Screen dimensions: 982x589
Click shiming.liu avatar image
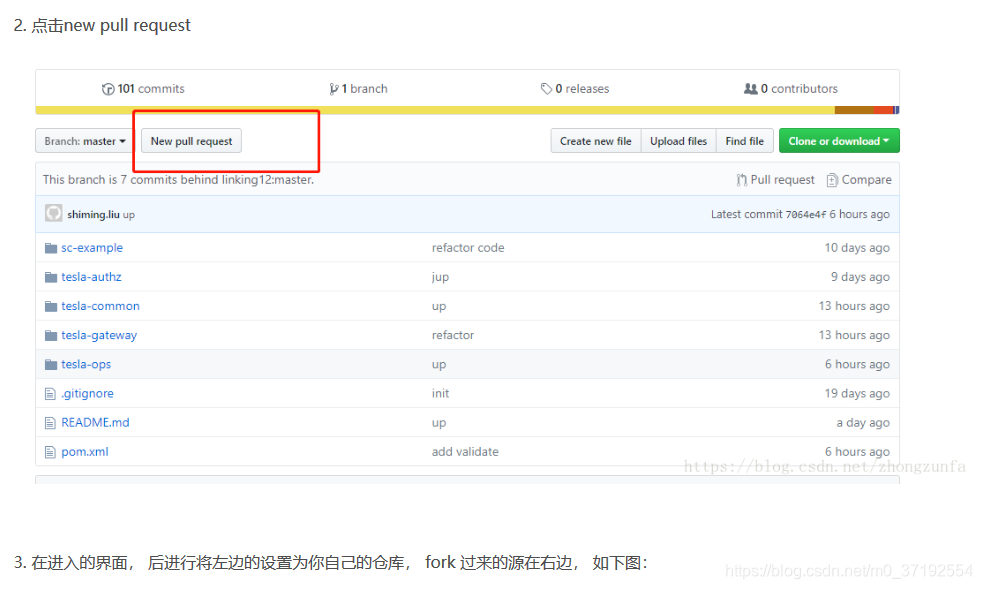coord(54,213)
